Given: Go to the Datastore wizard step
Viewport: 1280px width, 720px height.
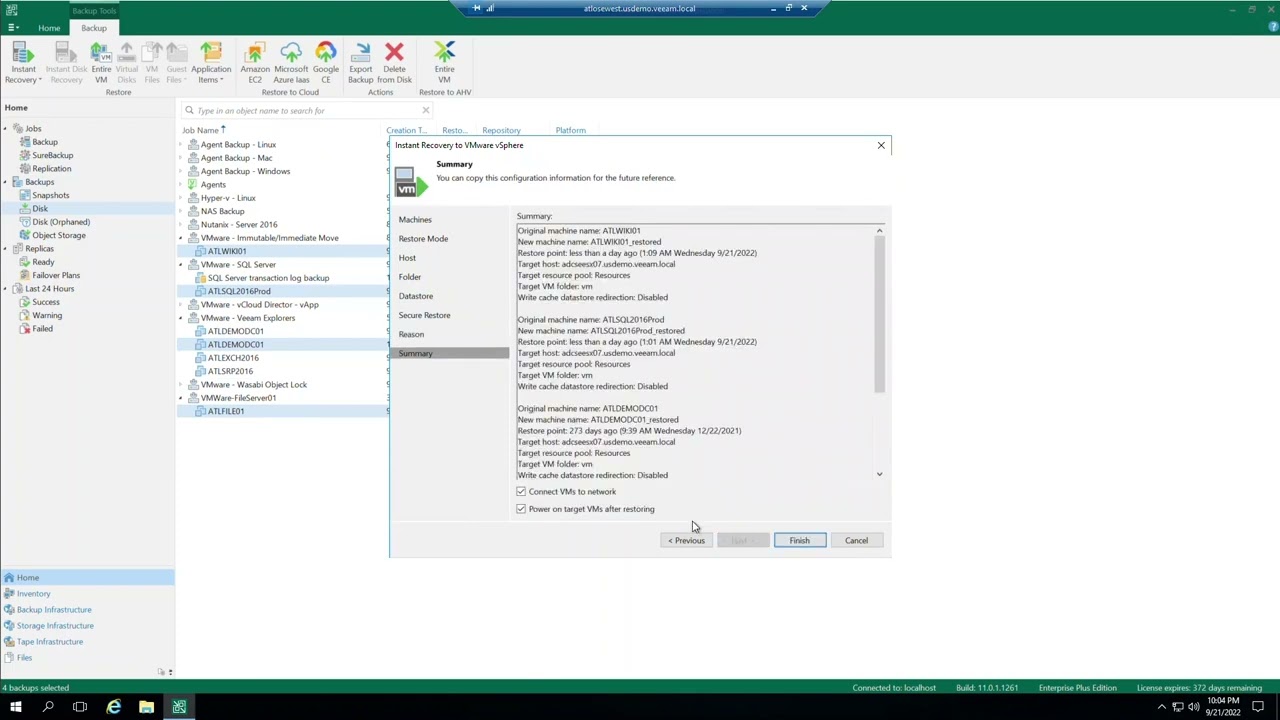Looking at the screenshot, I should [x=416, y=296].
